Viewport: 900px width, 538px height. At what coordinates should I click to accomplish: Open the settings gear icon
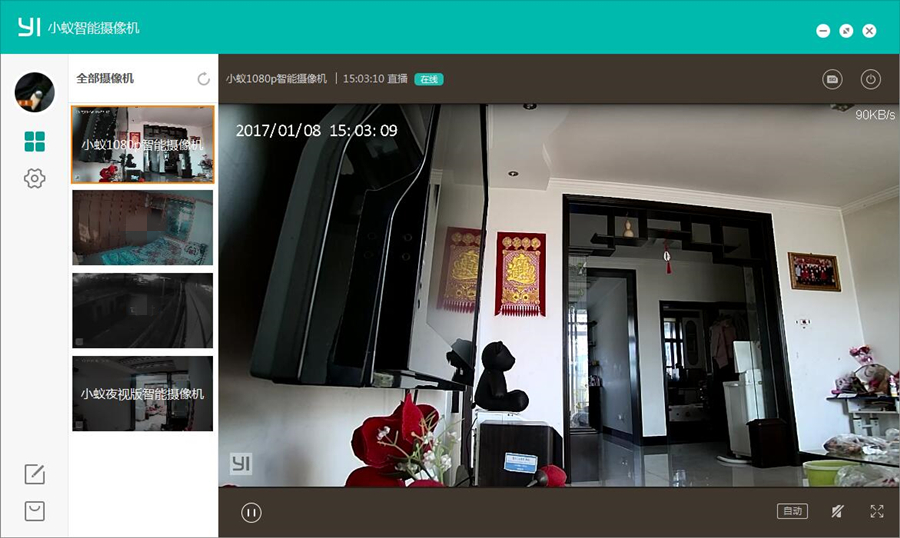pos(34,179)
